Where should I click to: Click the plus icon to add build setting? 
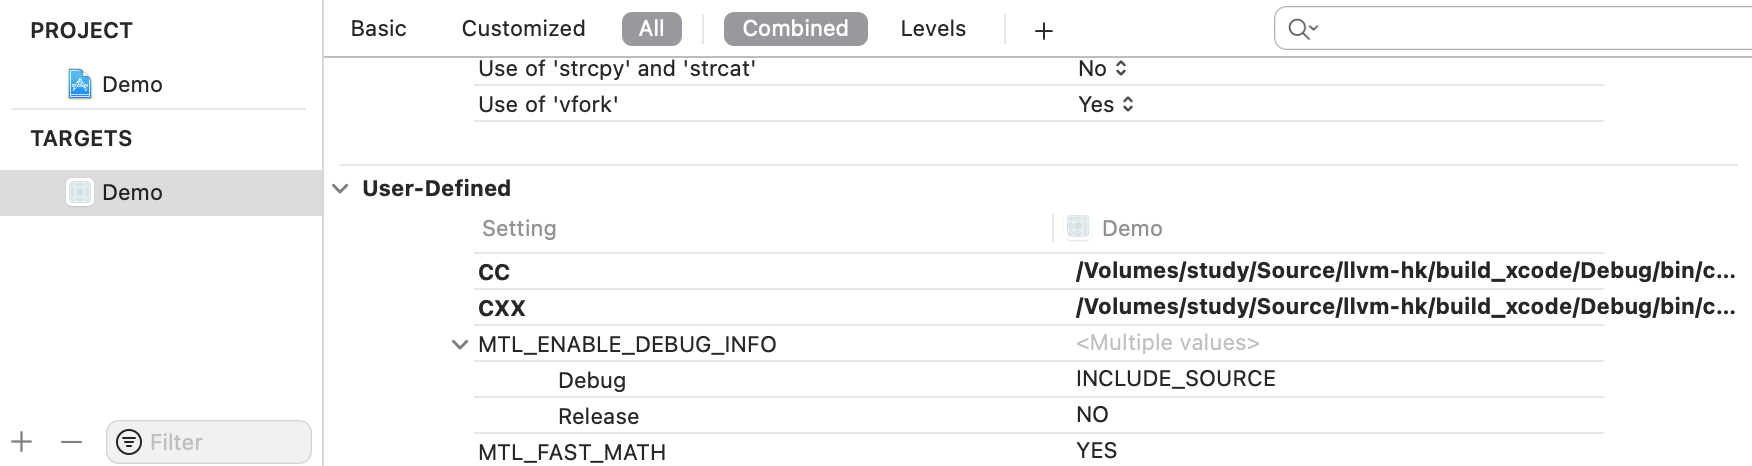point(1043,31)
